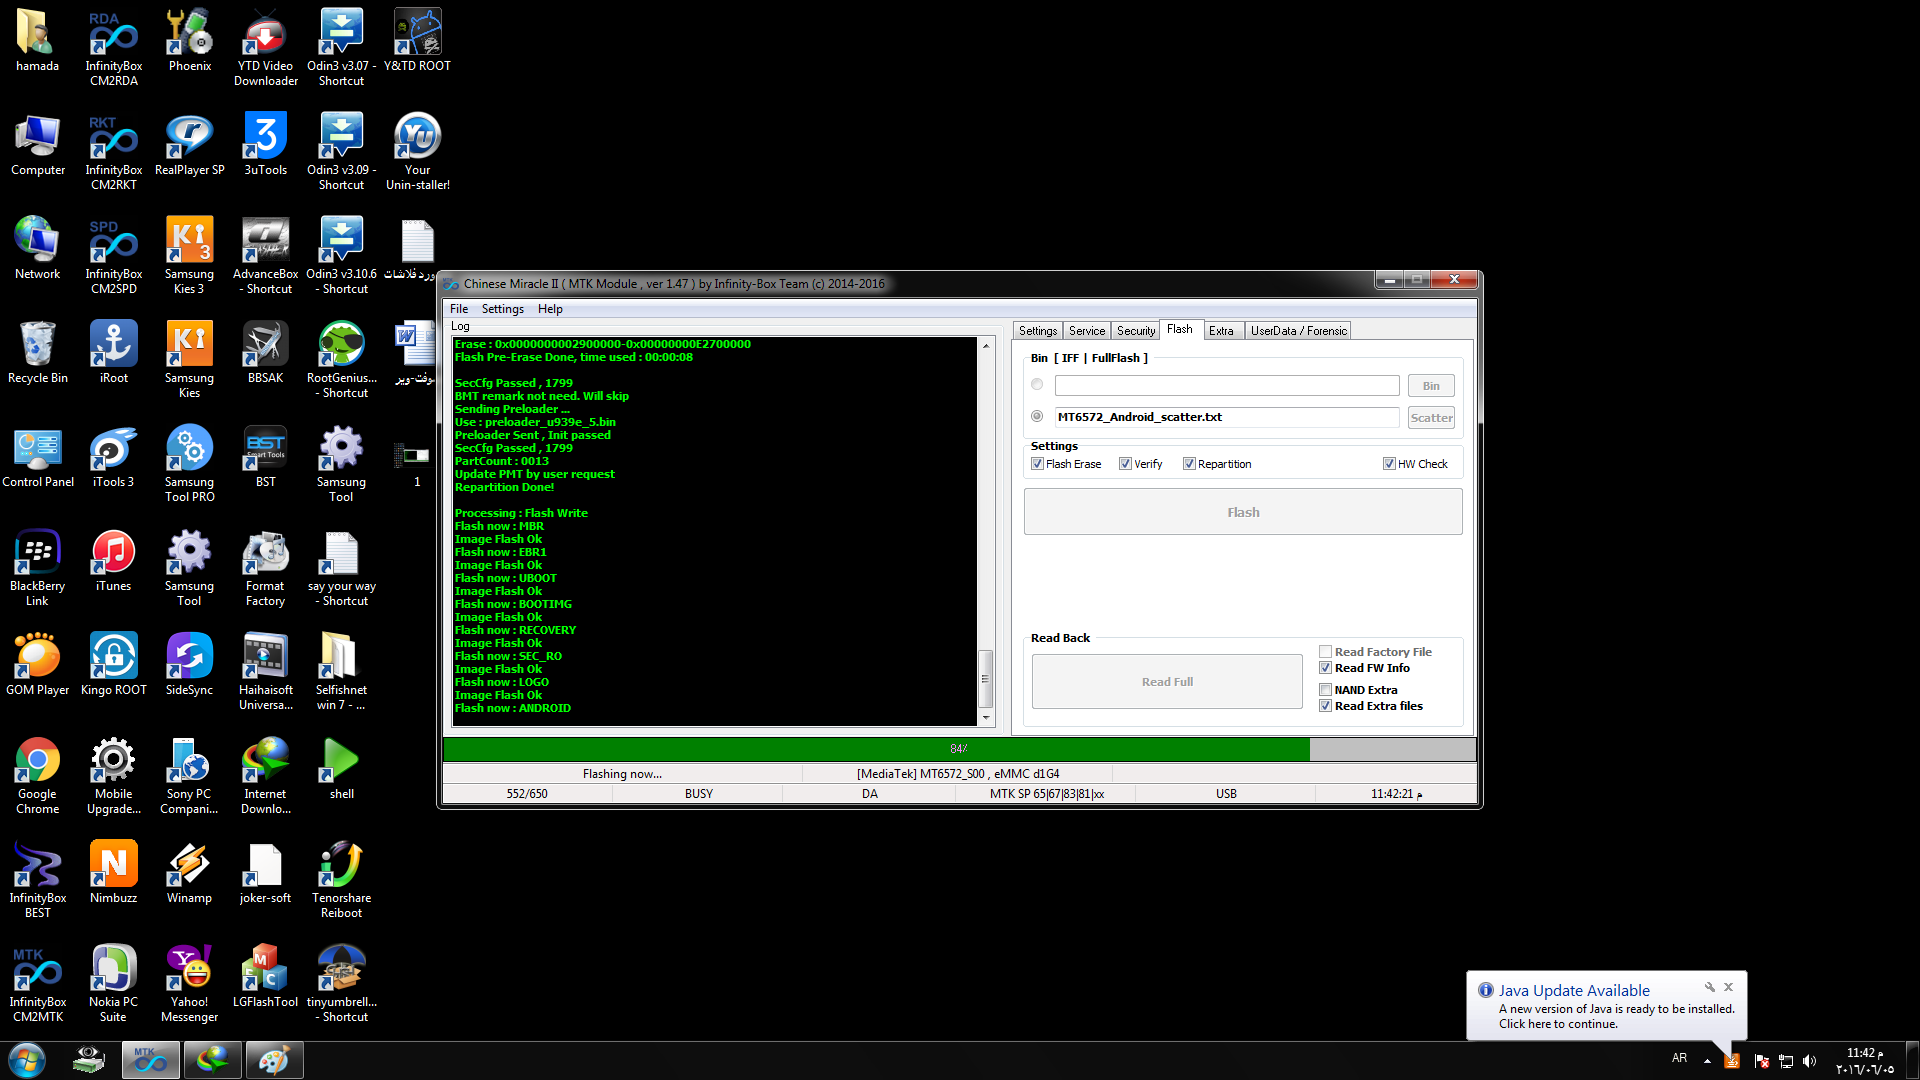Open Samsung Tool PRO desktop icon
This screenshot has width=1920, height=1080.
[190, 462]
